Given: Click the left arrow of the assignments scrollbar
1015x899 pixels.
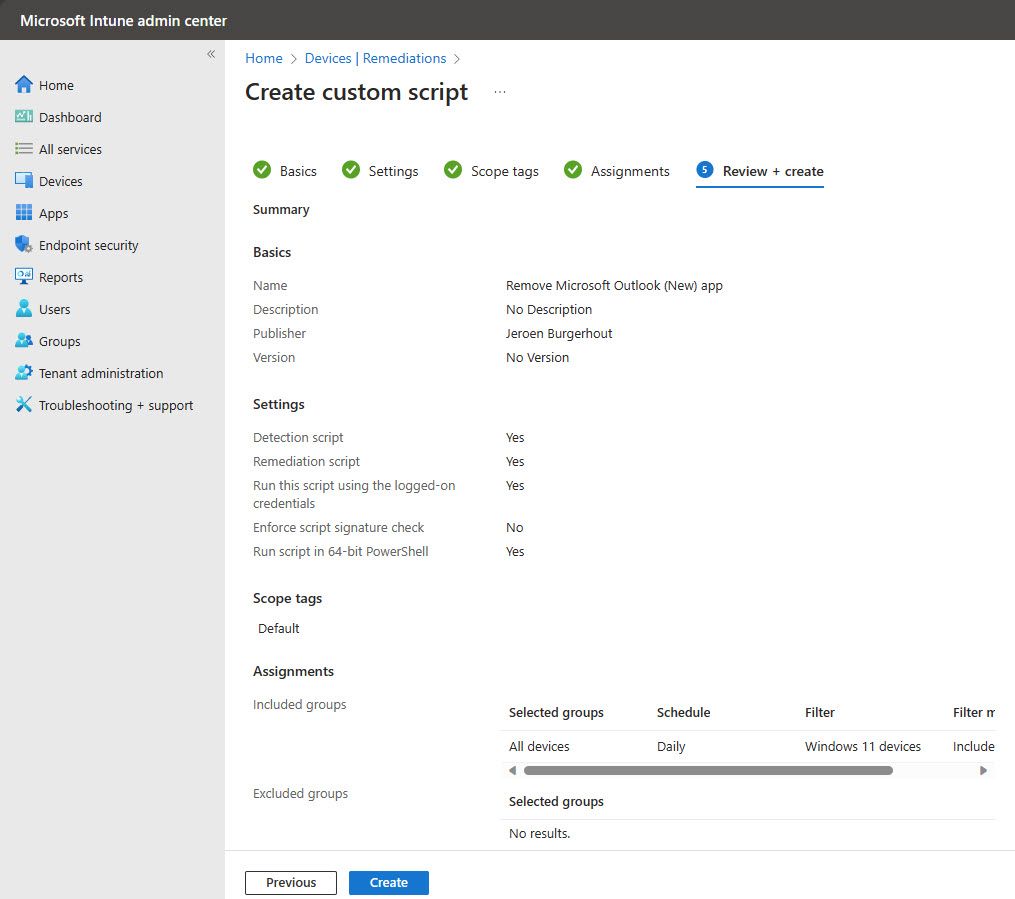Looking at the screenshot, I should tap(513, 770).
